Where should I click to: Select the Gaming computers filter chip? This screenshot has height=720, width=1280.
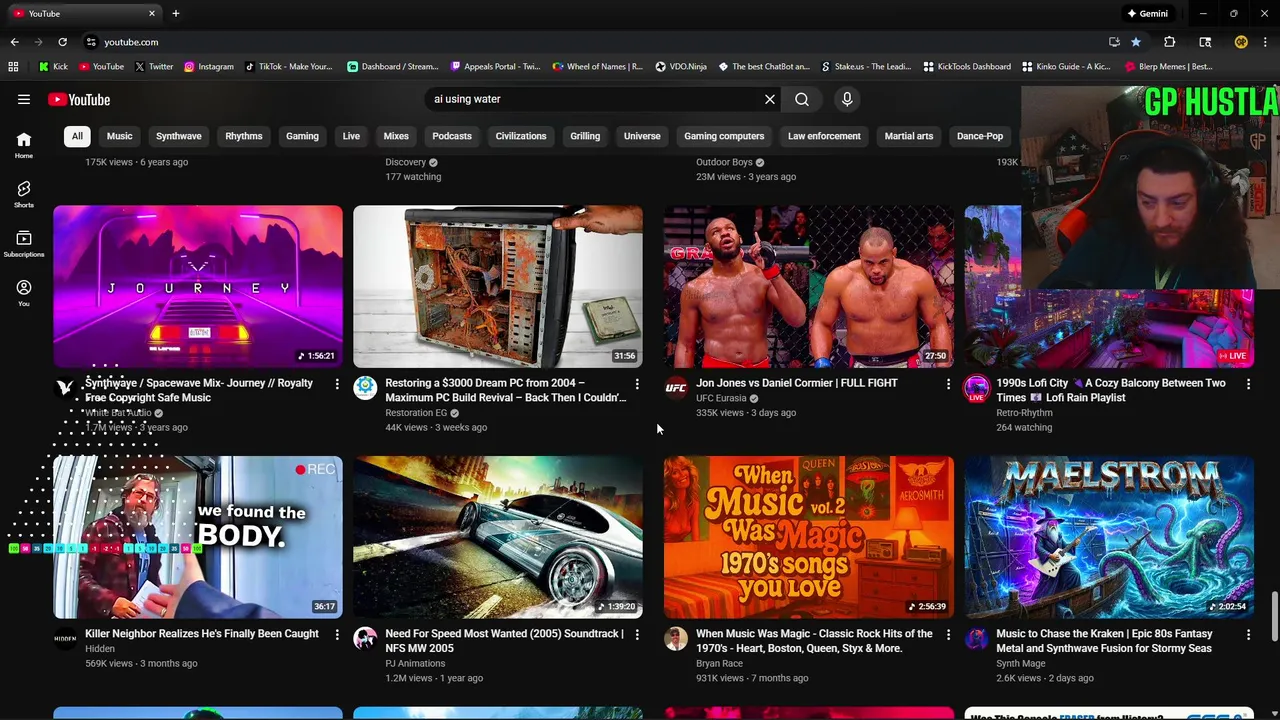[x=724, y=136]
